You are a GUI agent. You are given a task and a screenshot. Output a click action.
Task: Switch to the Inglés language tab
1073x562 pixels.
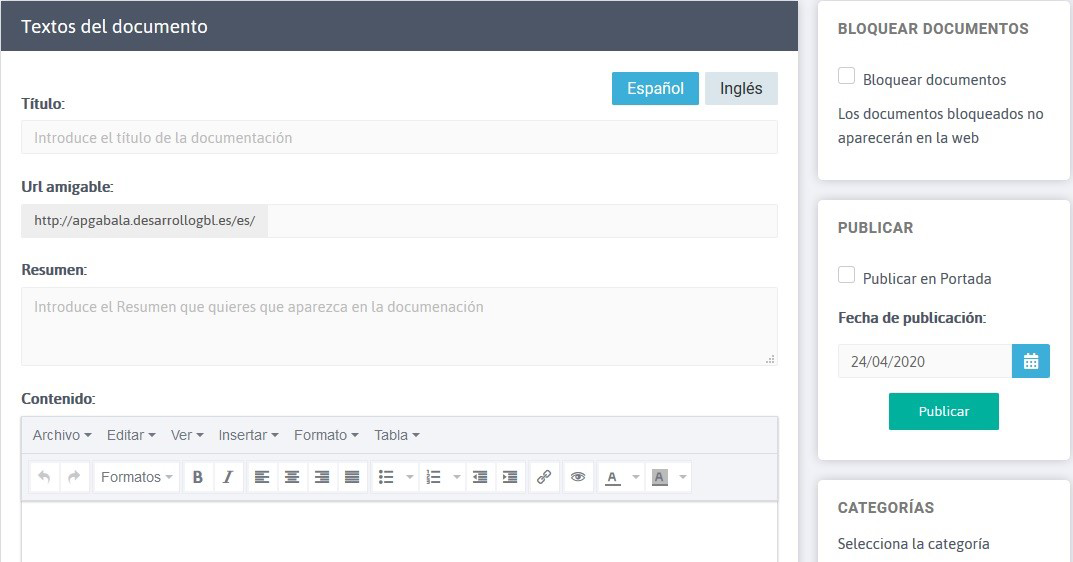pos(741,88)
